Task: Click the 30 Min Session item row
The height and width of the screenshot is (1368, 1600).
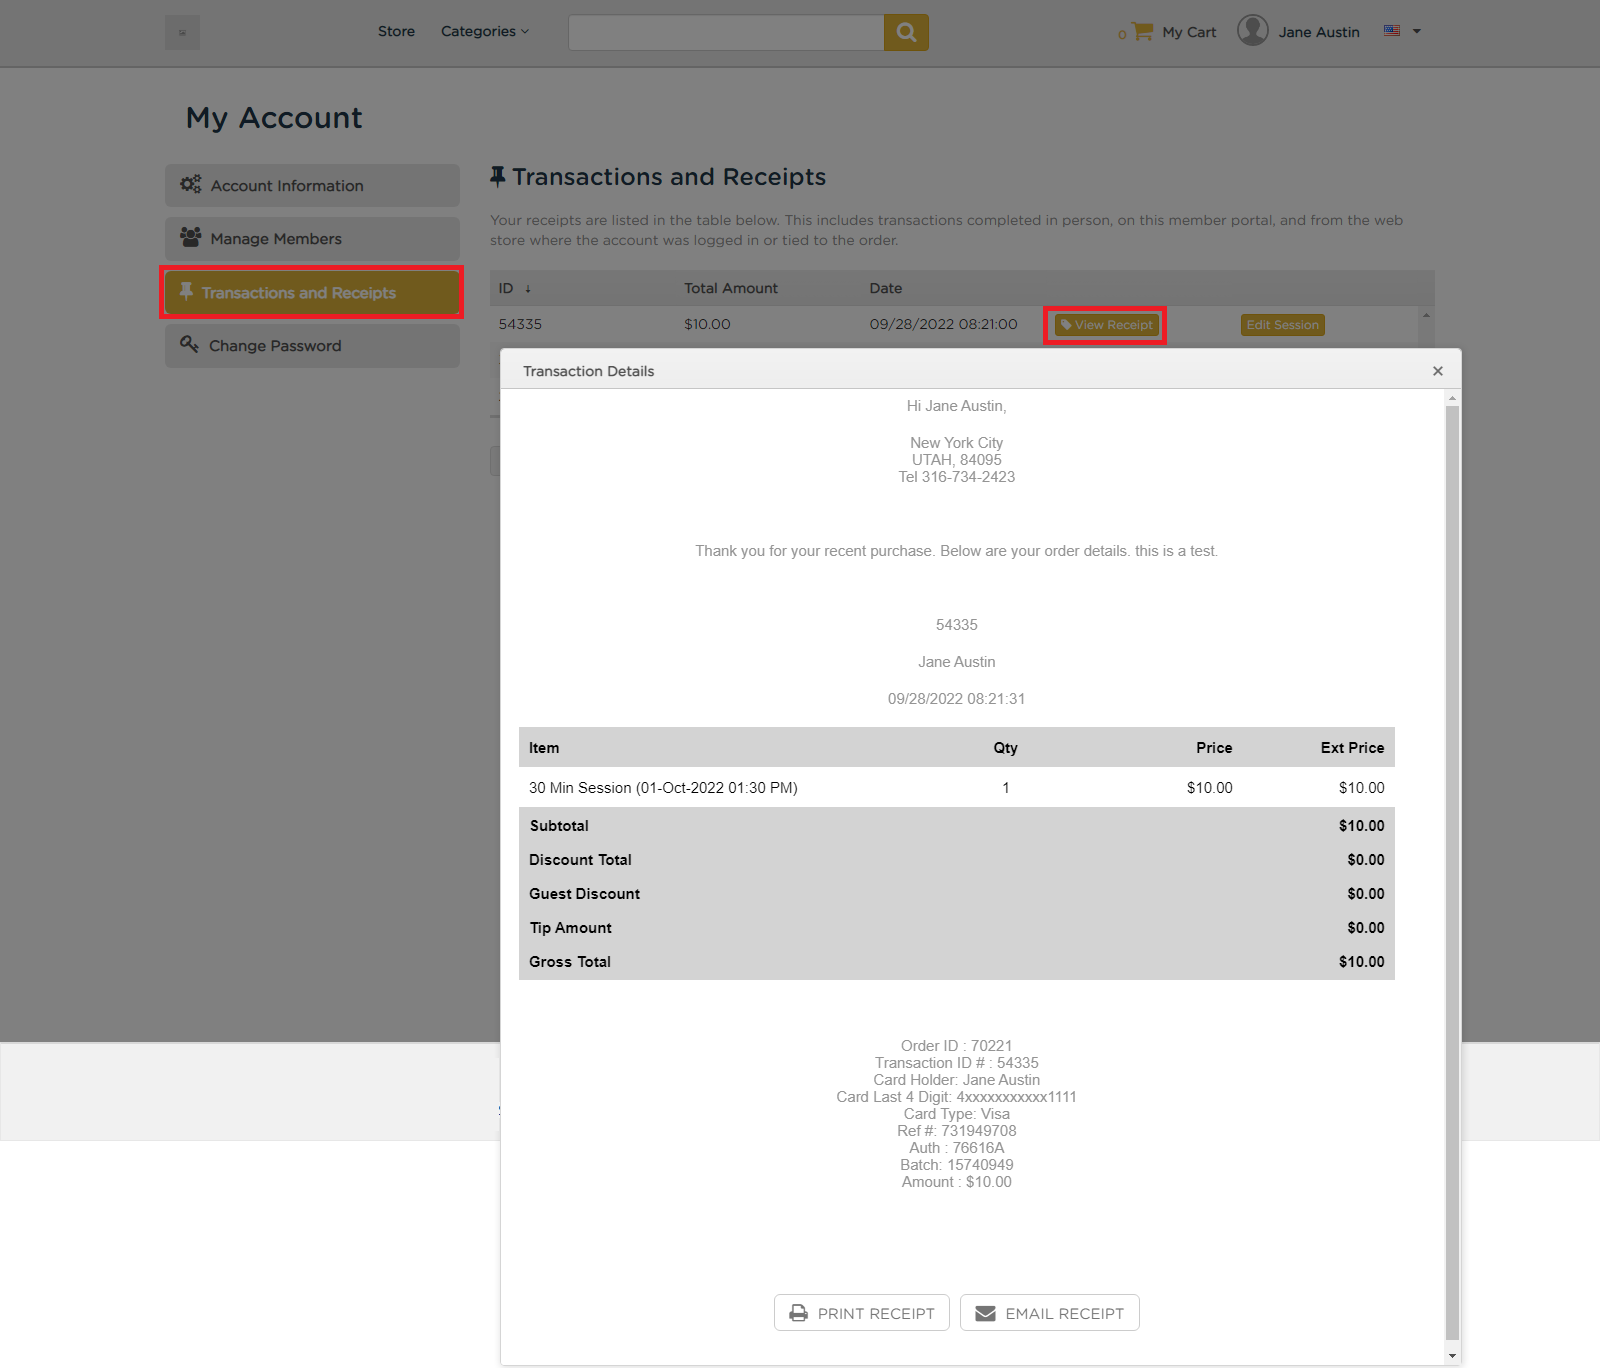Action: click(956, 788)
